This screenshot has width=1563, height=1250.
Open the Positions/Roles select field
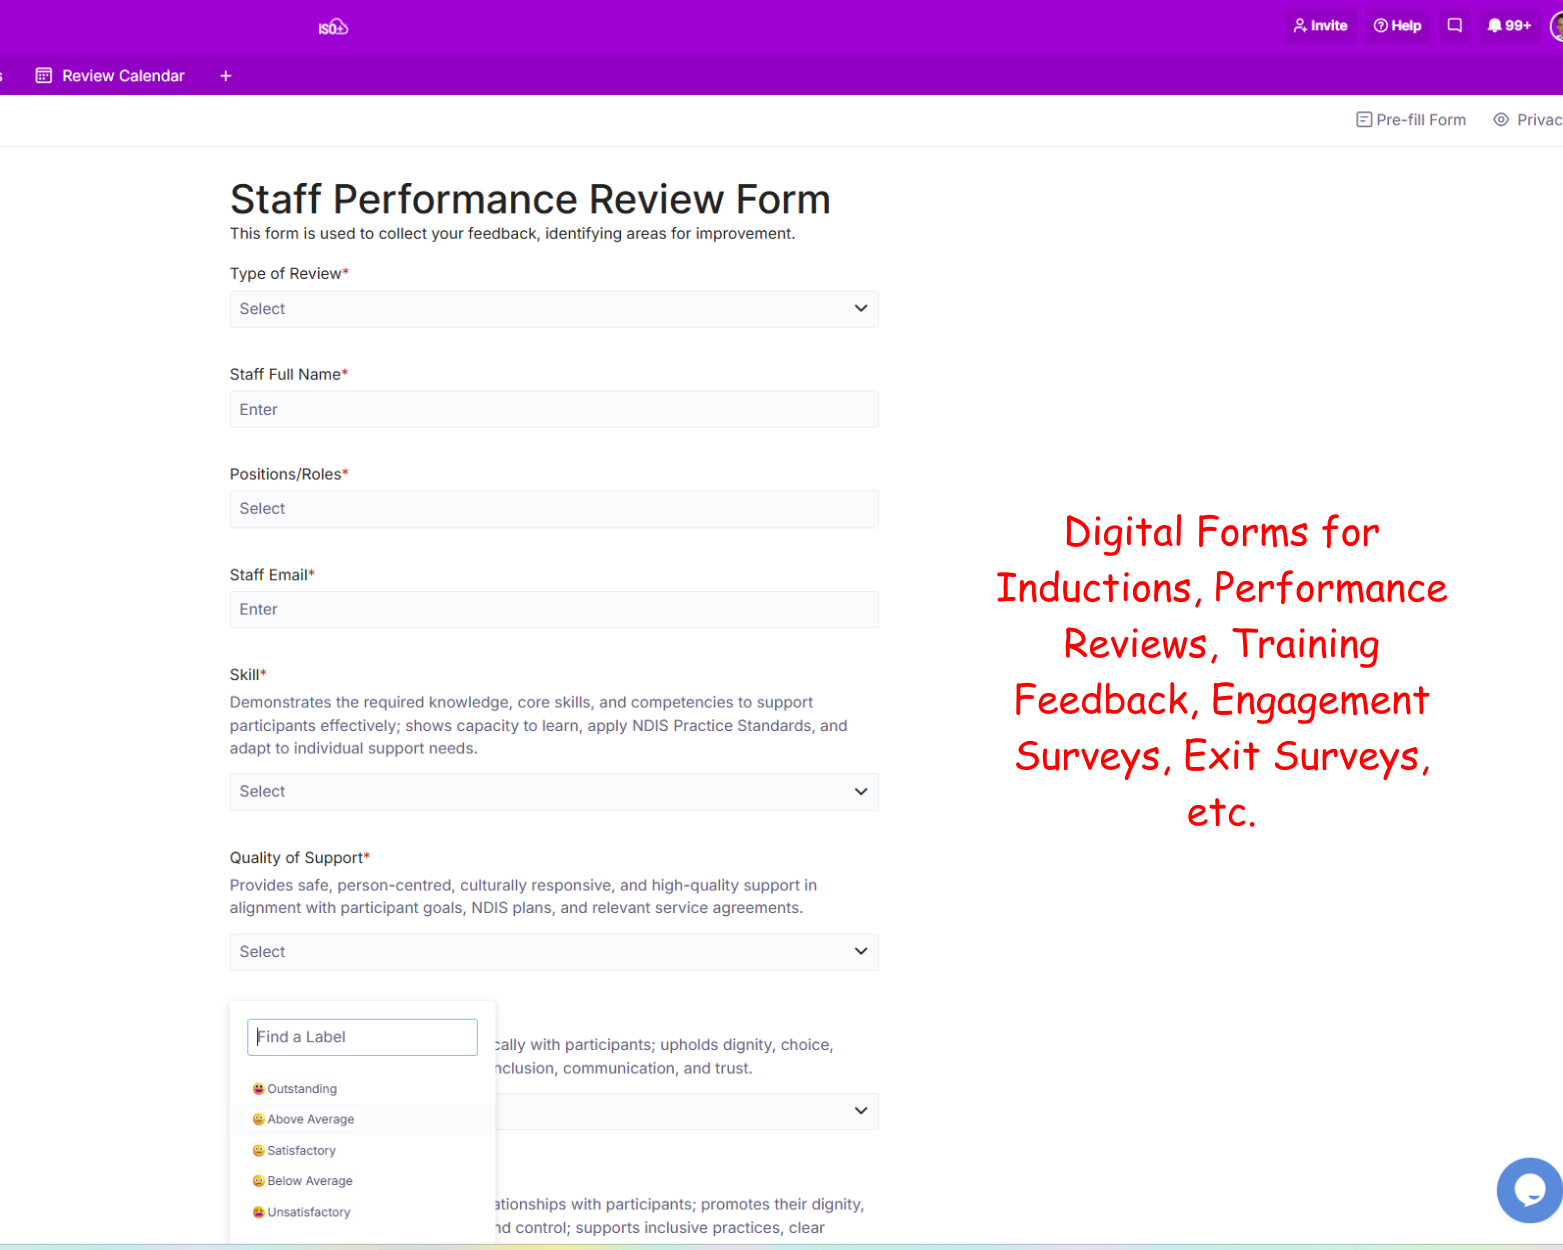point(554,509)
